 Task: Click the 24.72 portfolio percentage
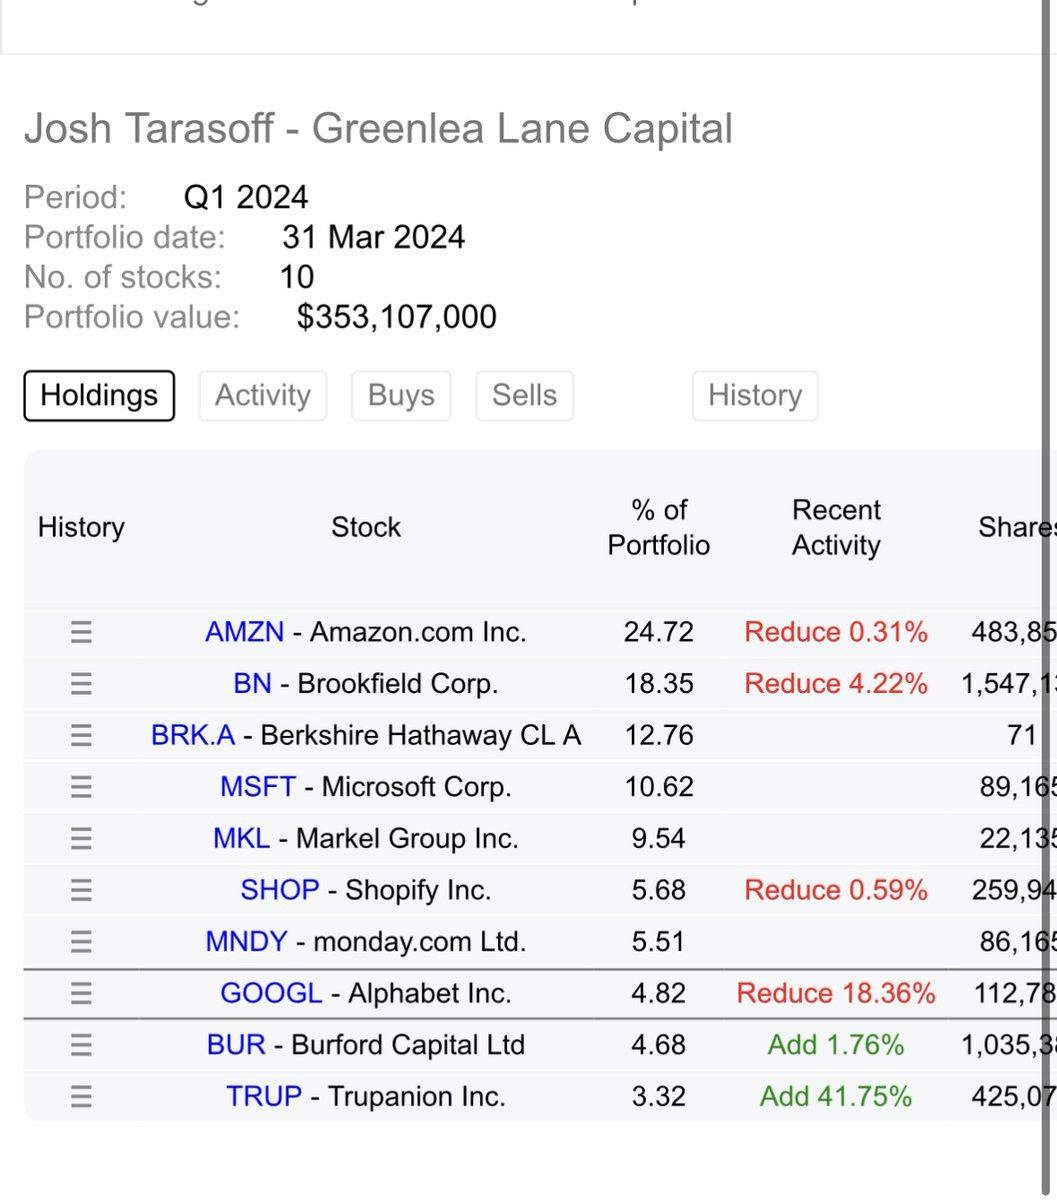[x=659, y=632]
